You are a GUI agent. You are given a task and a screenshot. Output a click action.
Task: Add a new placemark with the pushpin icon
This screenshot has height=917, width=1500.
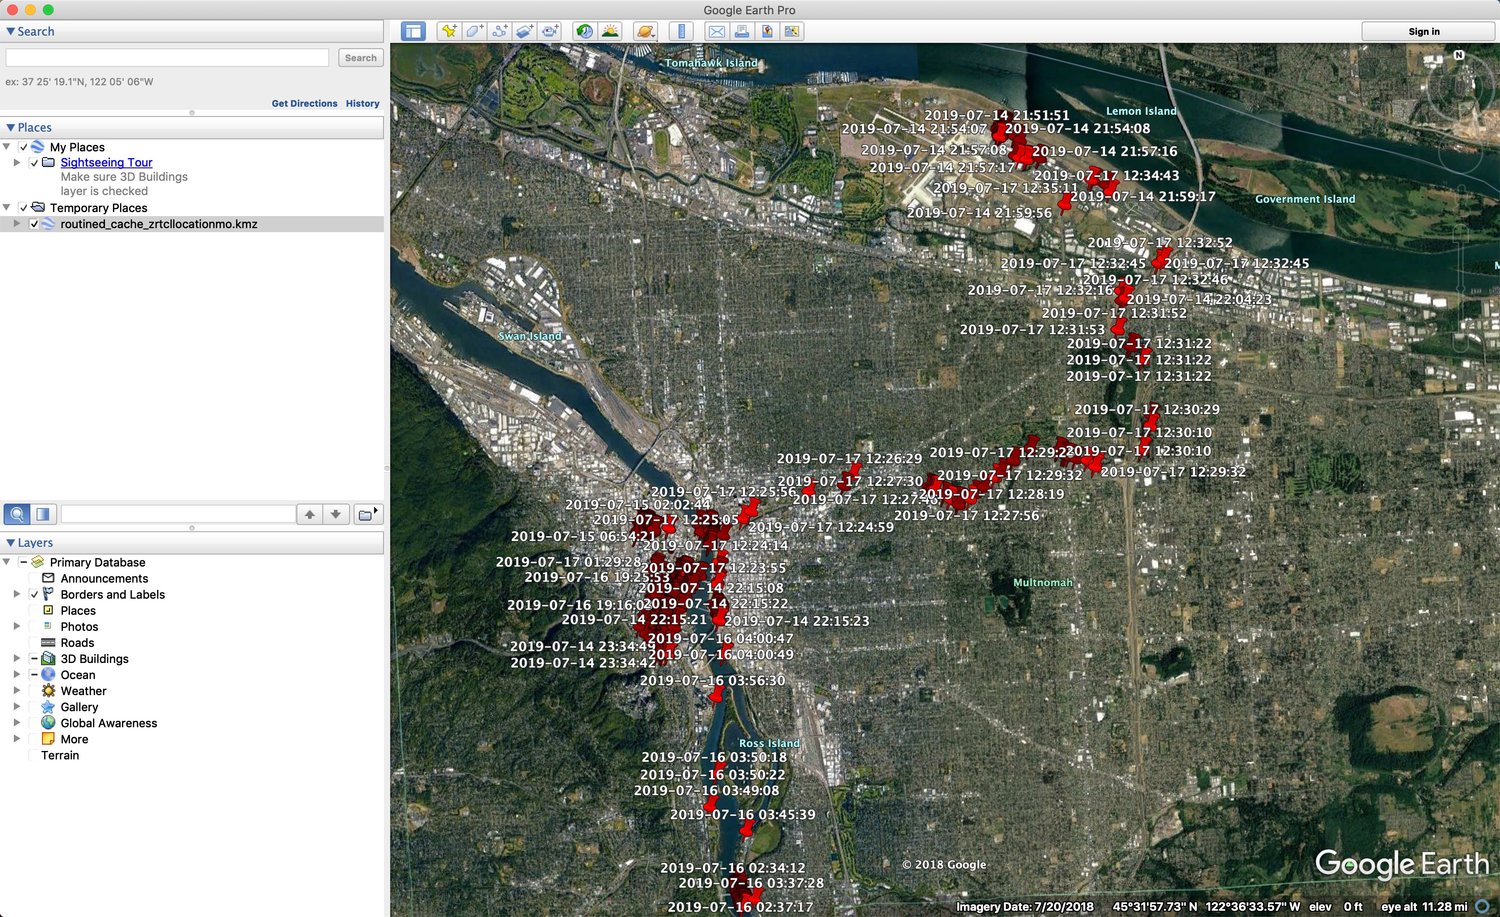point(449,31)
